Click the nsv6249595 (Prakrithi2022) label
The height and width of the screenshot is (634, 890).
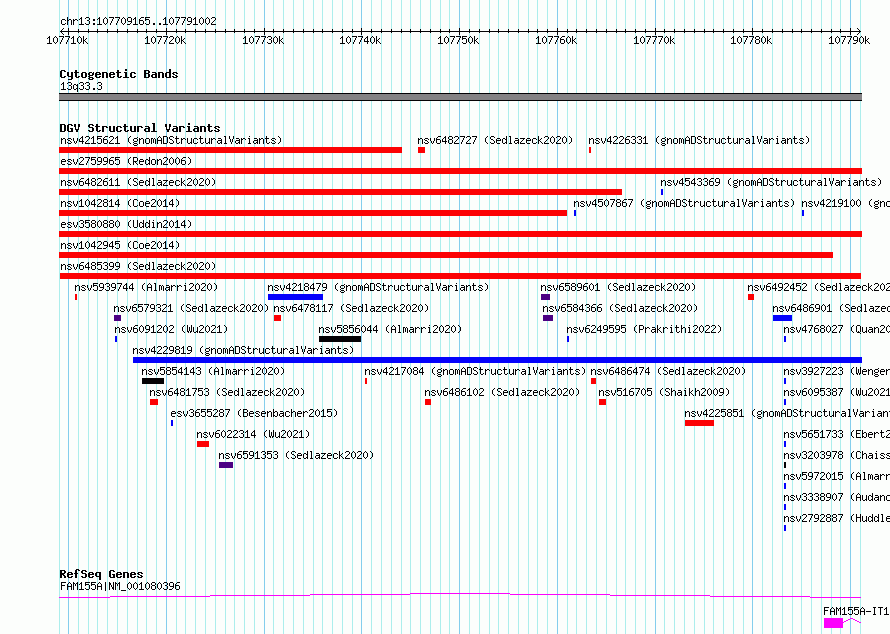tap(644, 329)
